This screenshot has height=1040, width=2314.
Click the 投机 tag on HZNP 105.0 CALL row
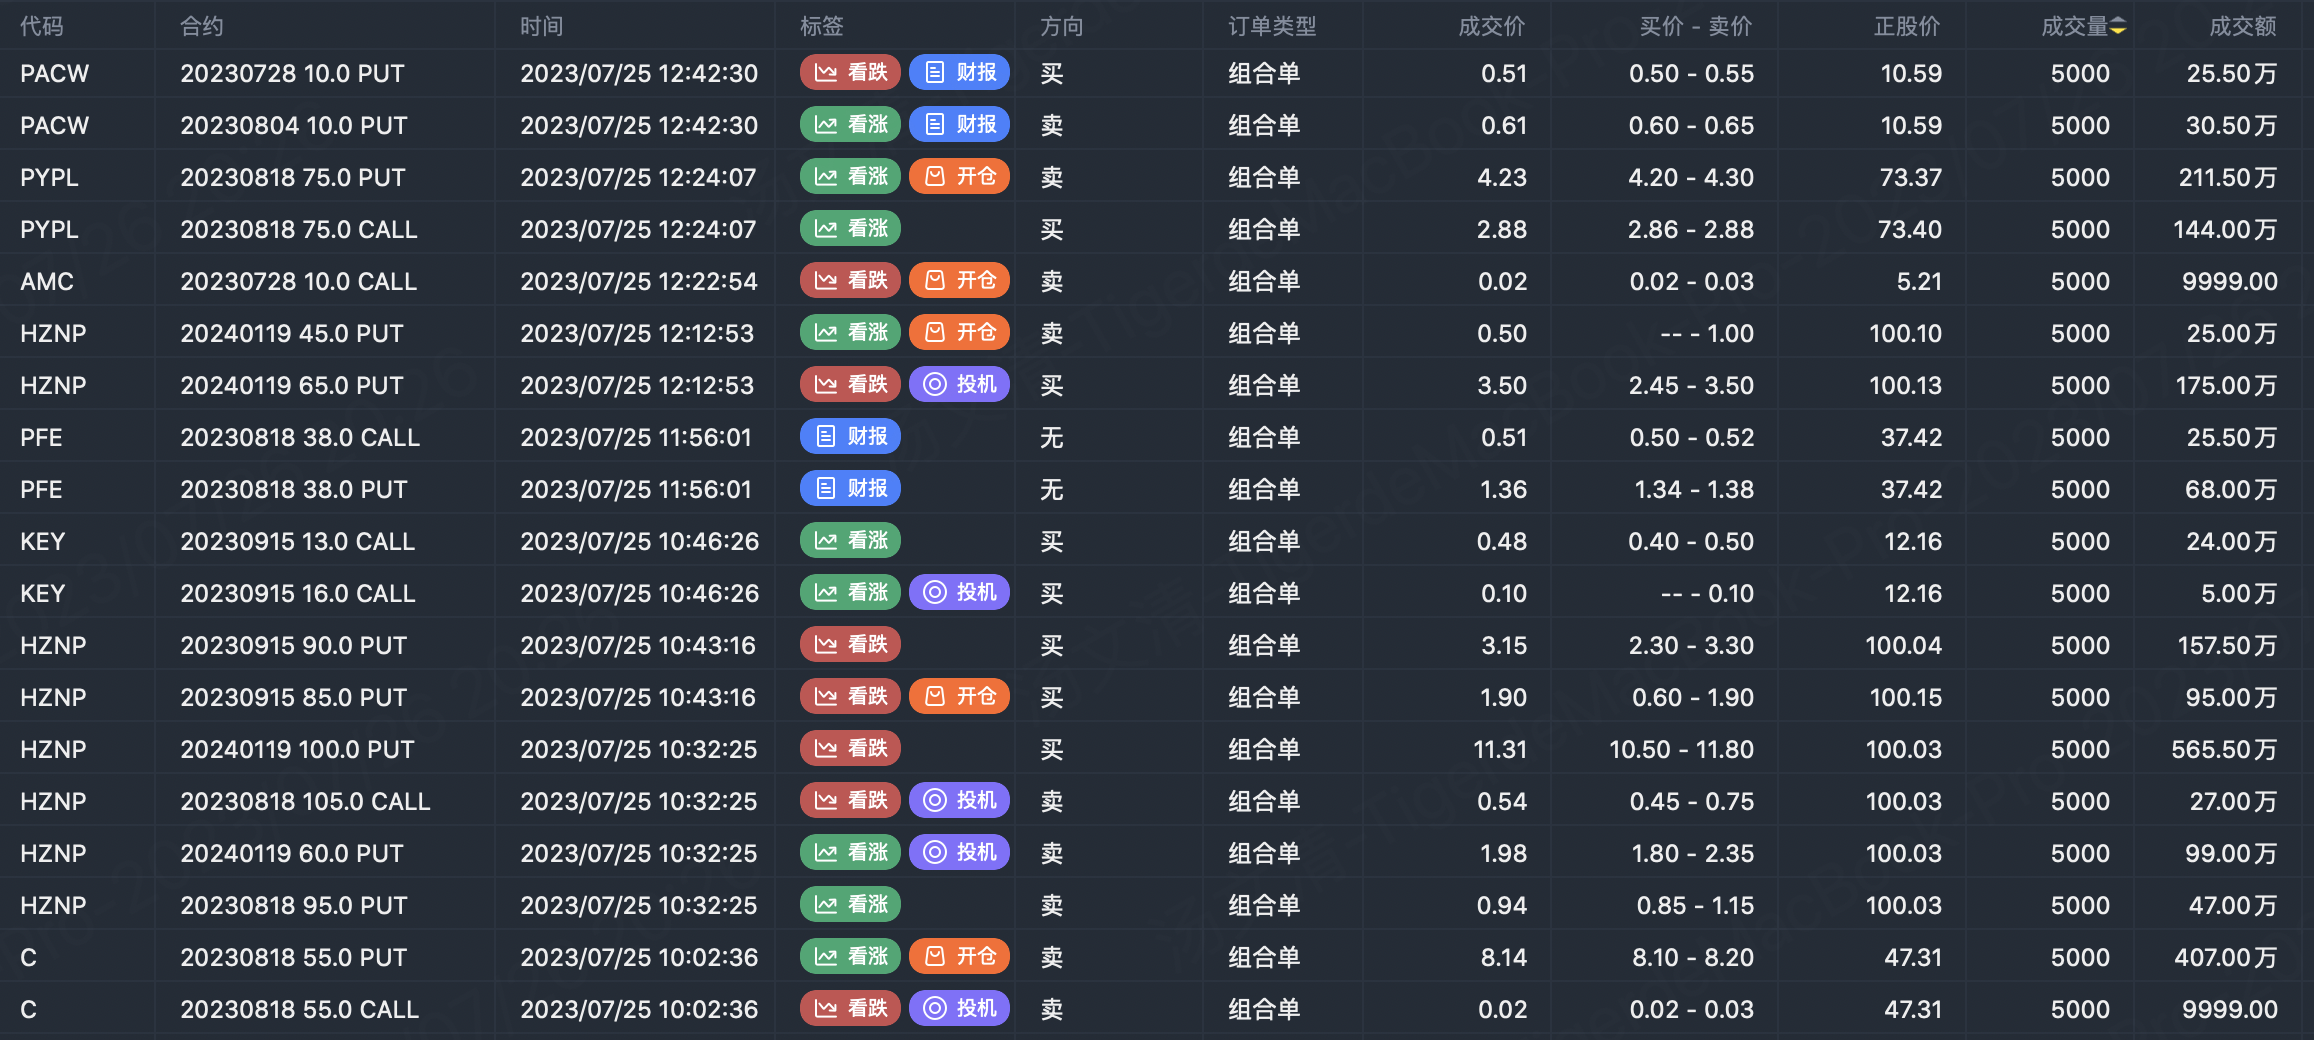(960, 801)
